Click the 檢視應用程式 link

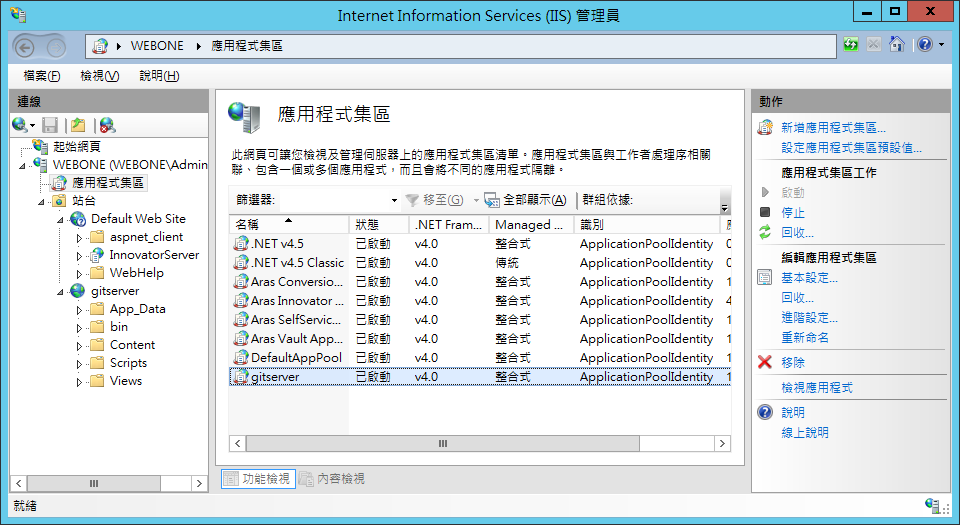pyautogui.click(x=817, y=387)
